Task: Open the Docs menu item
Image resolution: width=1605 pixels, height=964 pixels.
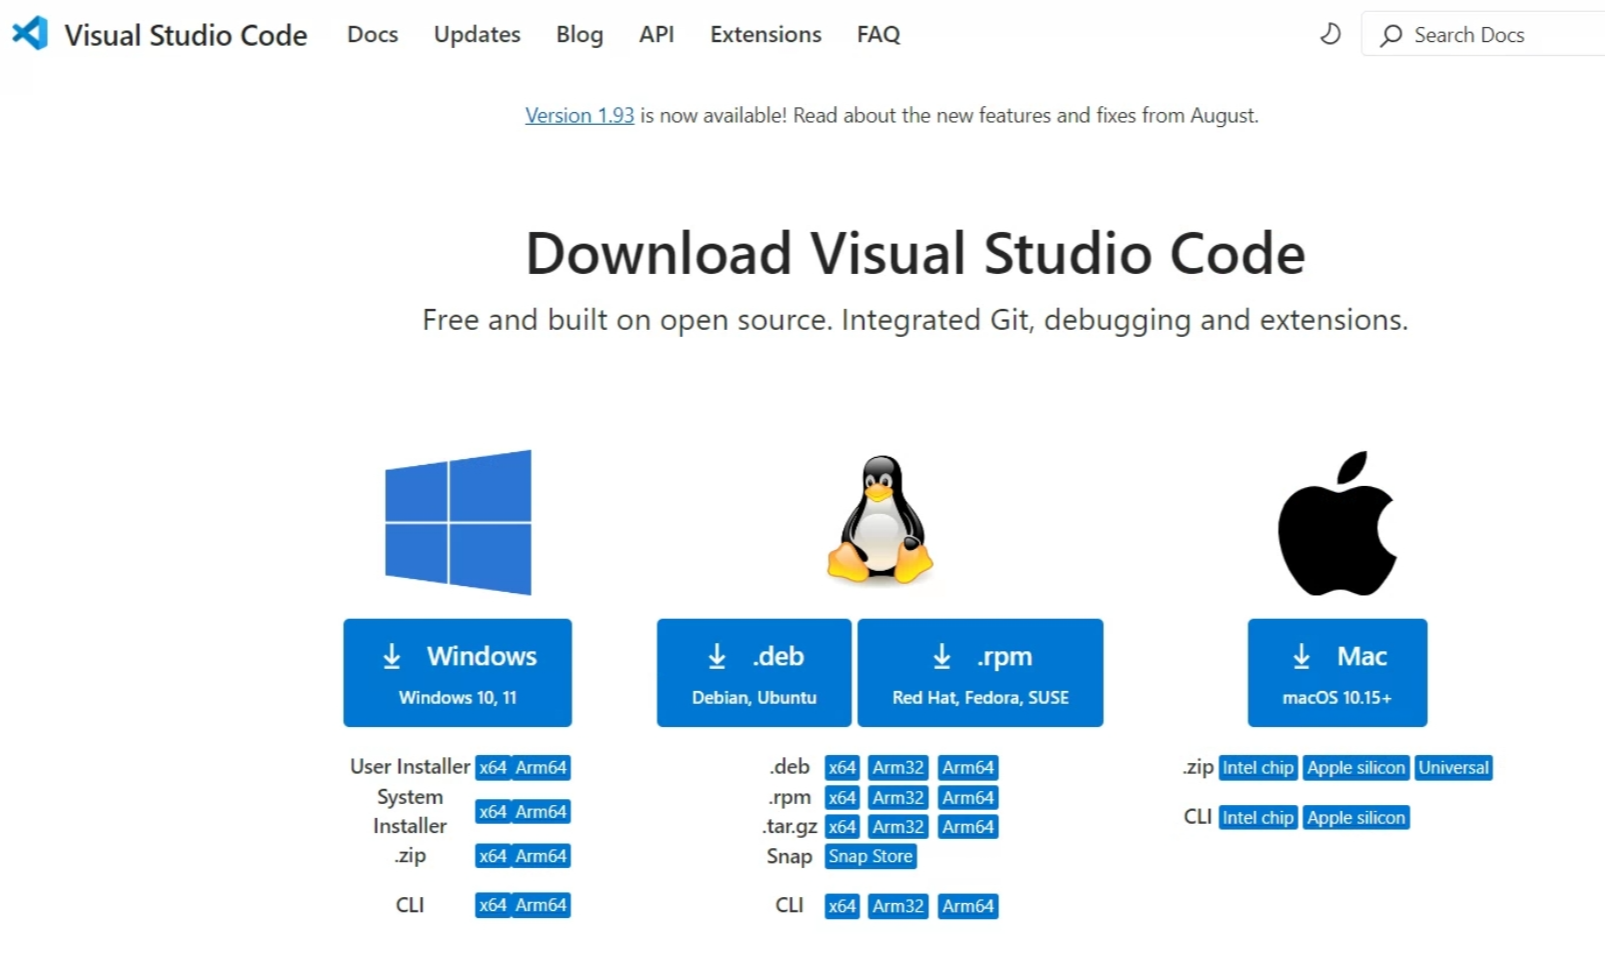Action: click(373, 34)
